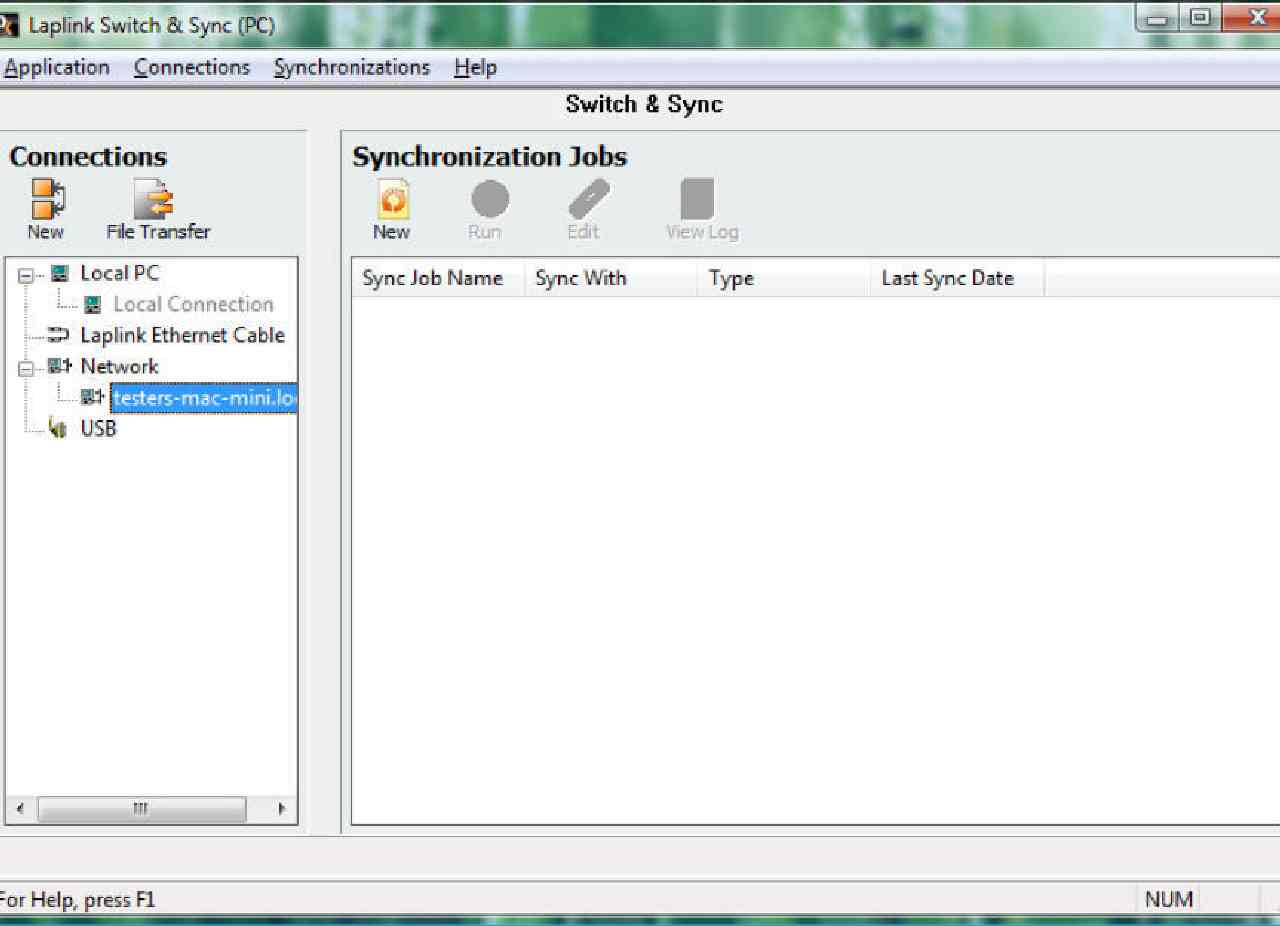Click the greyed-out View Log icon

[x=698, y=199]
